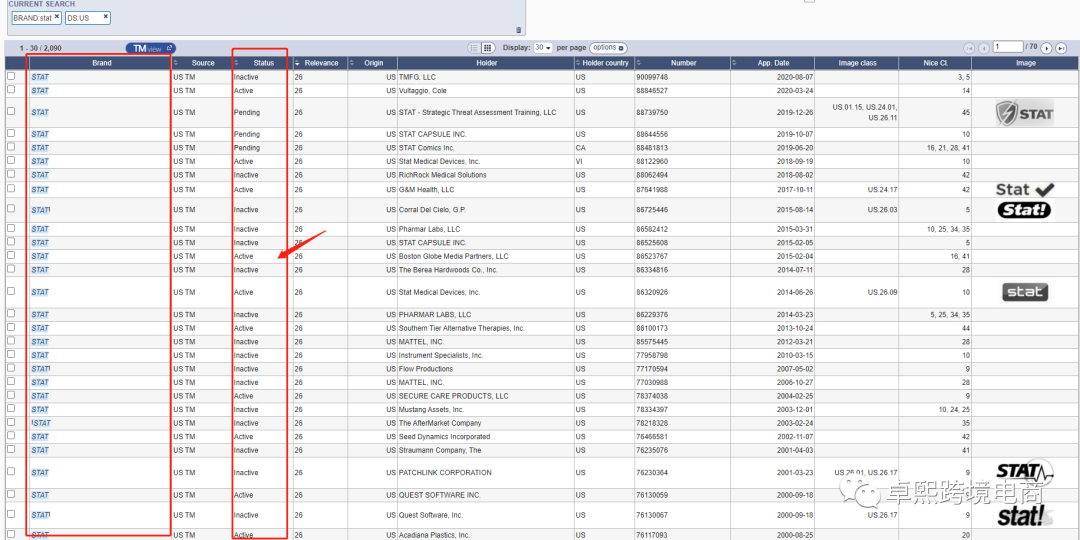Go to the next results page

pyautogui.click(x=1046, y=48)
